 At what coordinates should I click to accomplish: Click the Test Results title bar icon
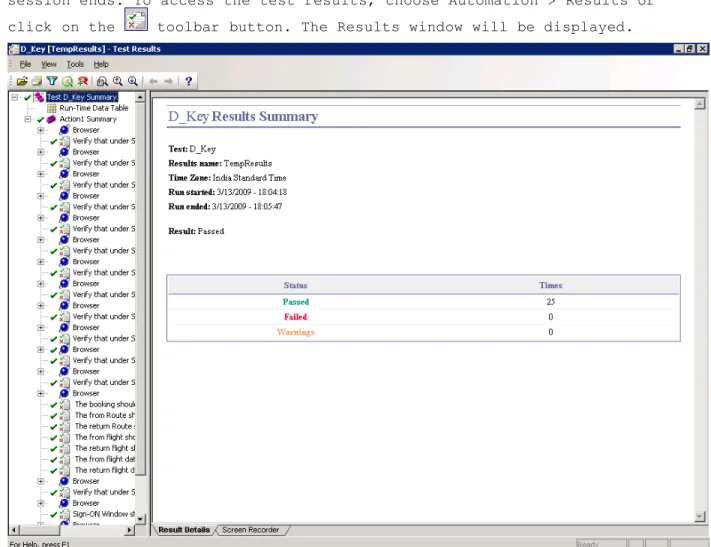point(14,49)
